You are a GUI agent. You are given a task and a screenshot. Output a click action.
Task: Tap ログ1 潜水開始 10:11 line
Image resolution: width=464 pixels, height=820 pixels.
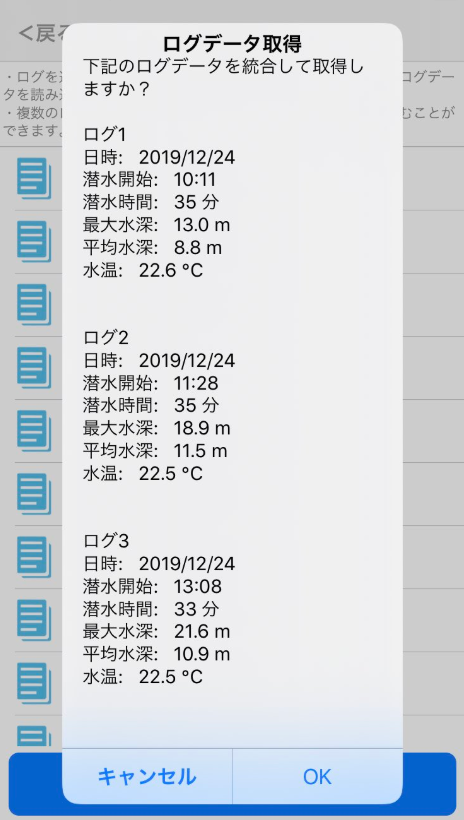[x=150, y=180]
